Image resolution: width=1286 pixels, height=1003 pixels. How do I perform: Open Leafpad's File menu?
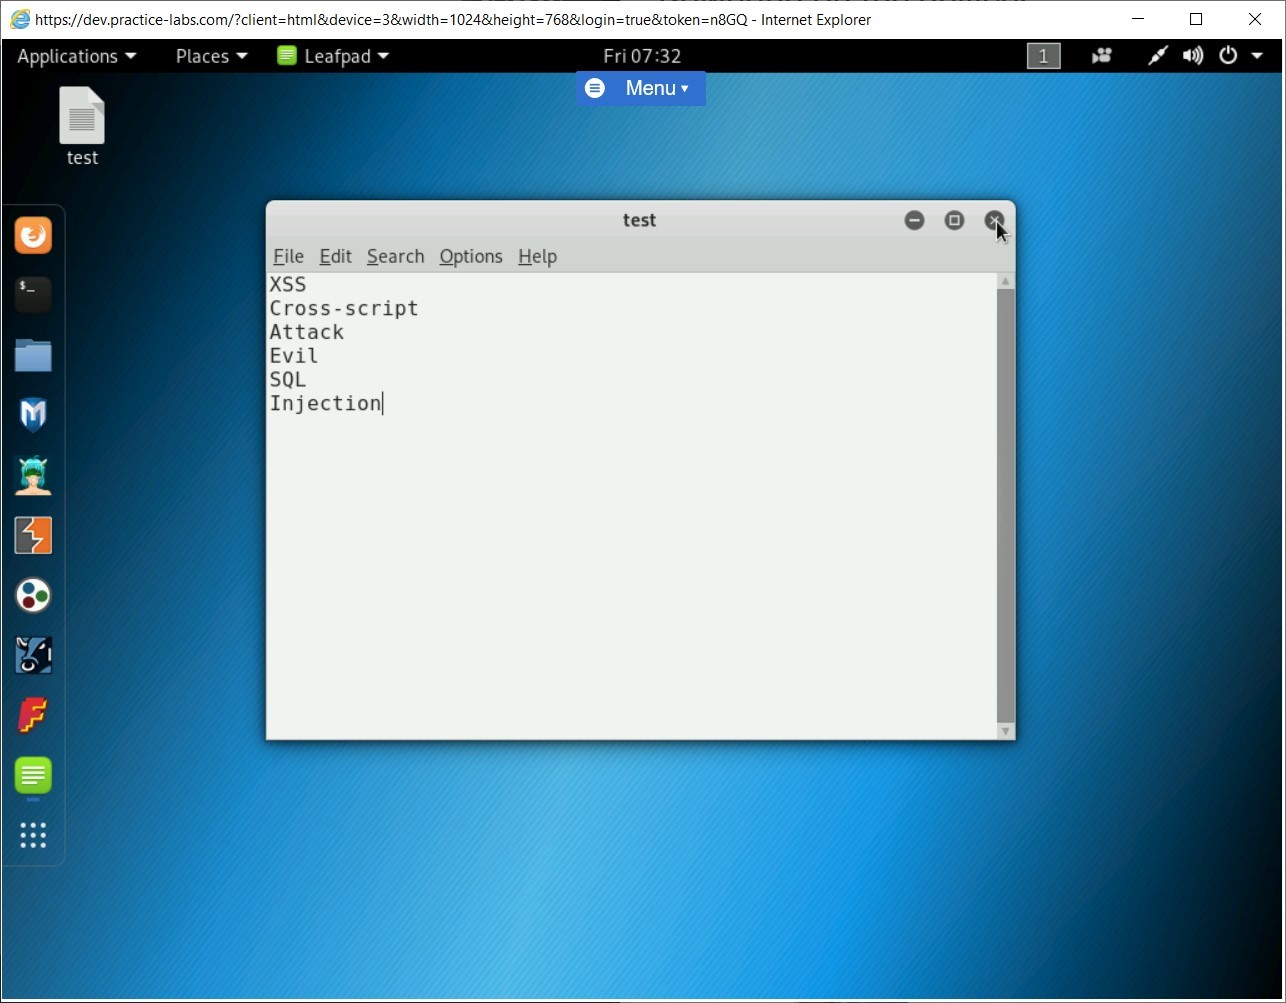(288, 257)
